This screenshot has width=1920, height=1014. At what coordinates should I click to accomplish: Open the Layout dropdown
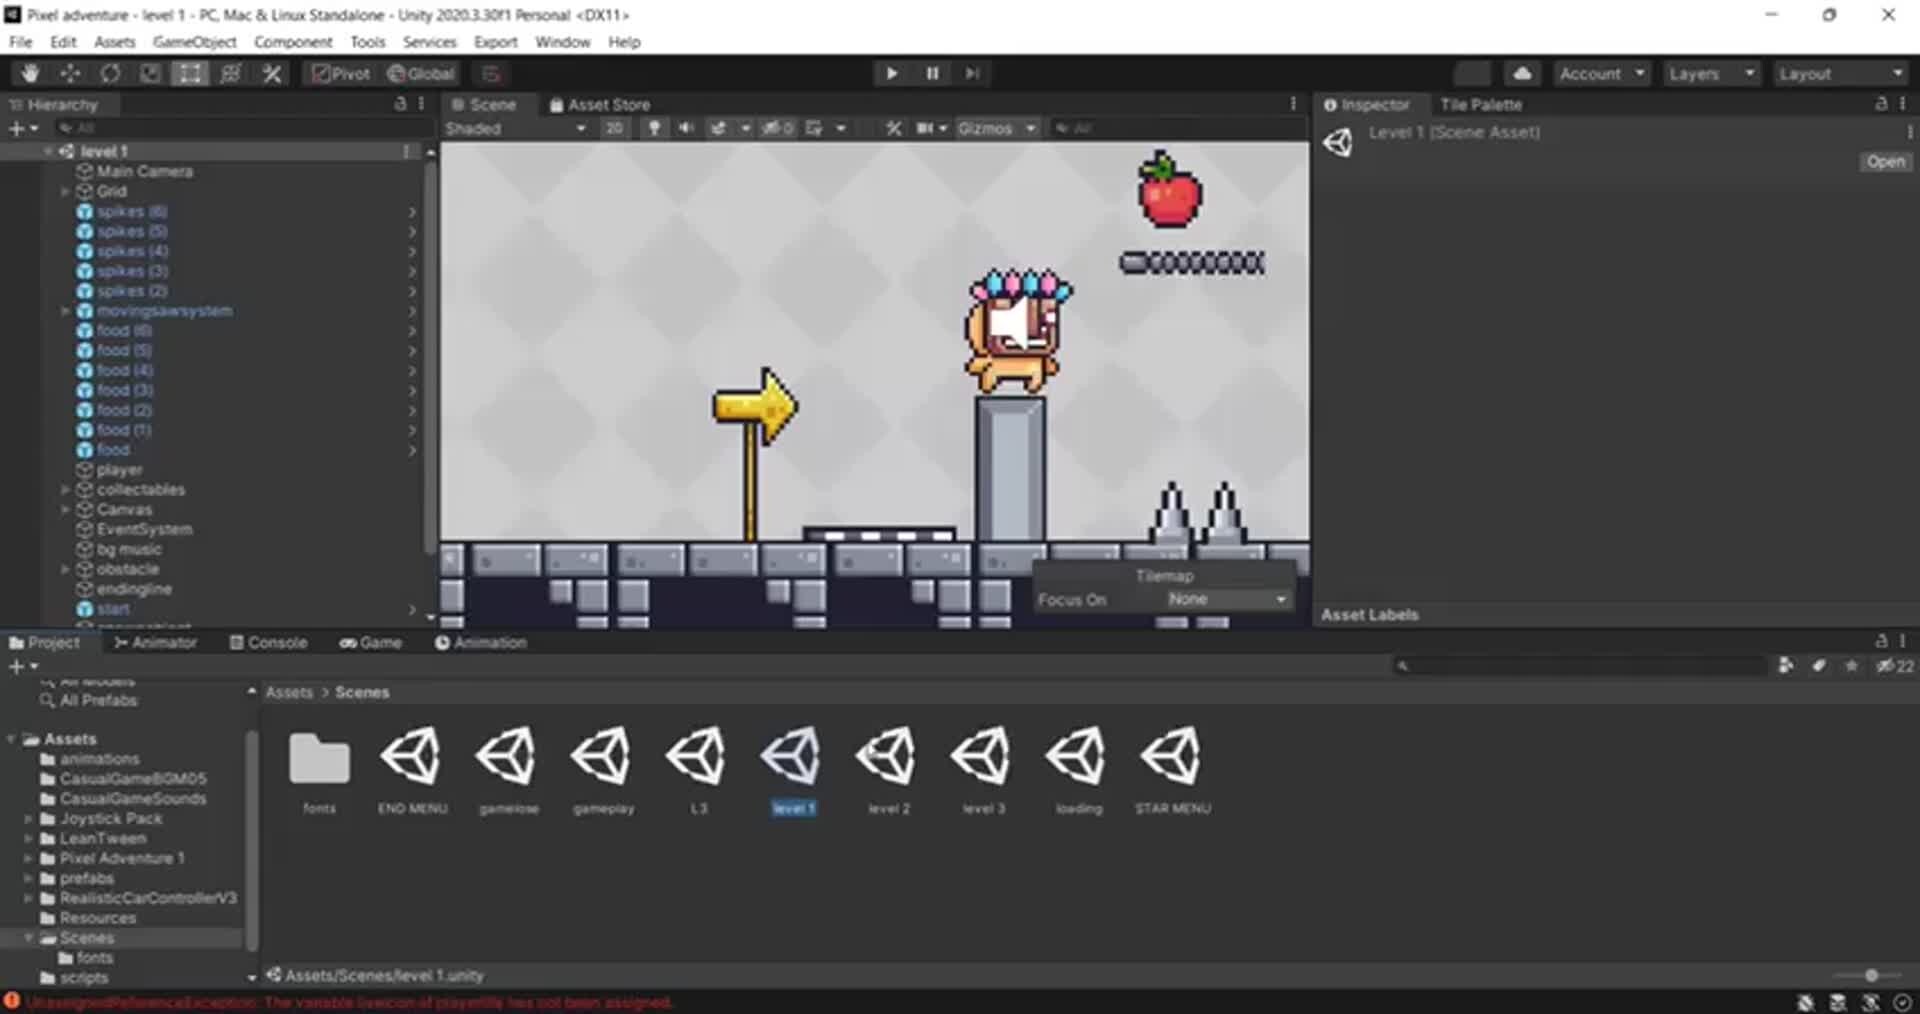1840,73
